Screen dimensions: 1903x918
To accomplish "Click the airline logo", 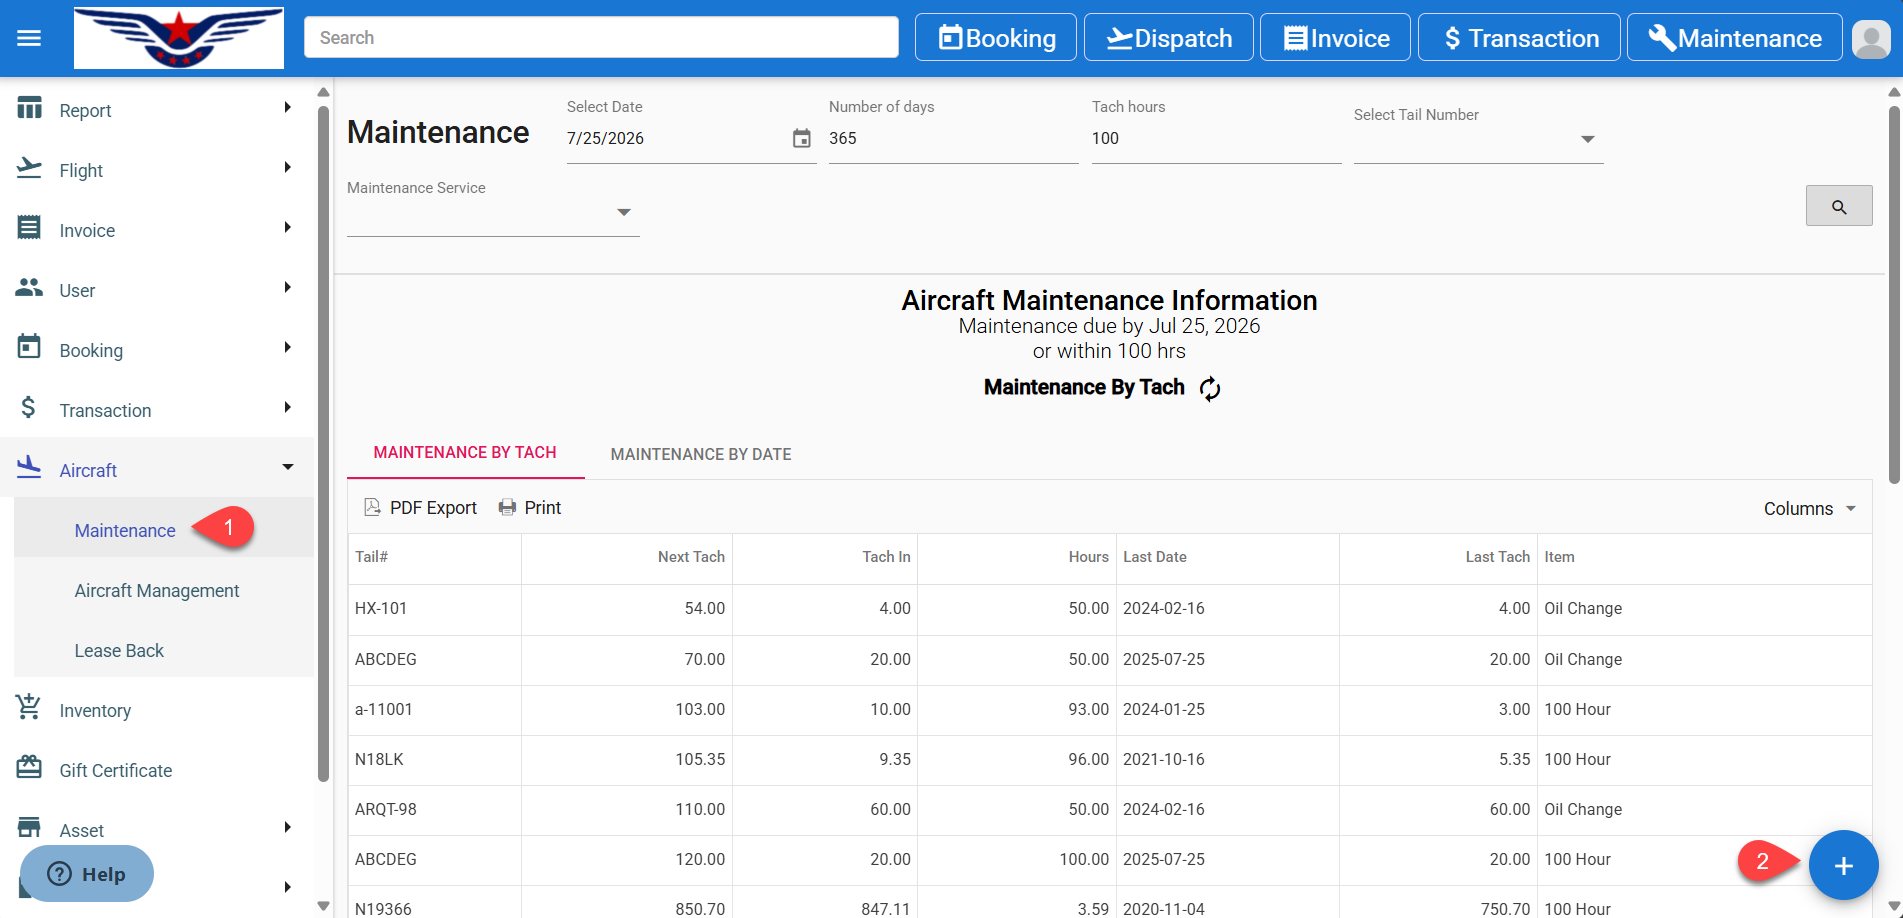I will tap(179, 38).
